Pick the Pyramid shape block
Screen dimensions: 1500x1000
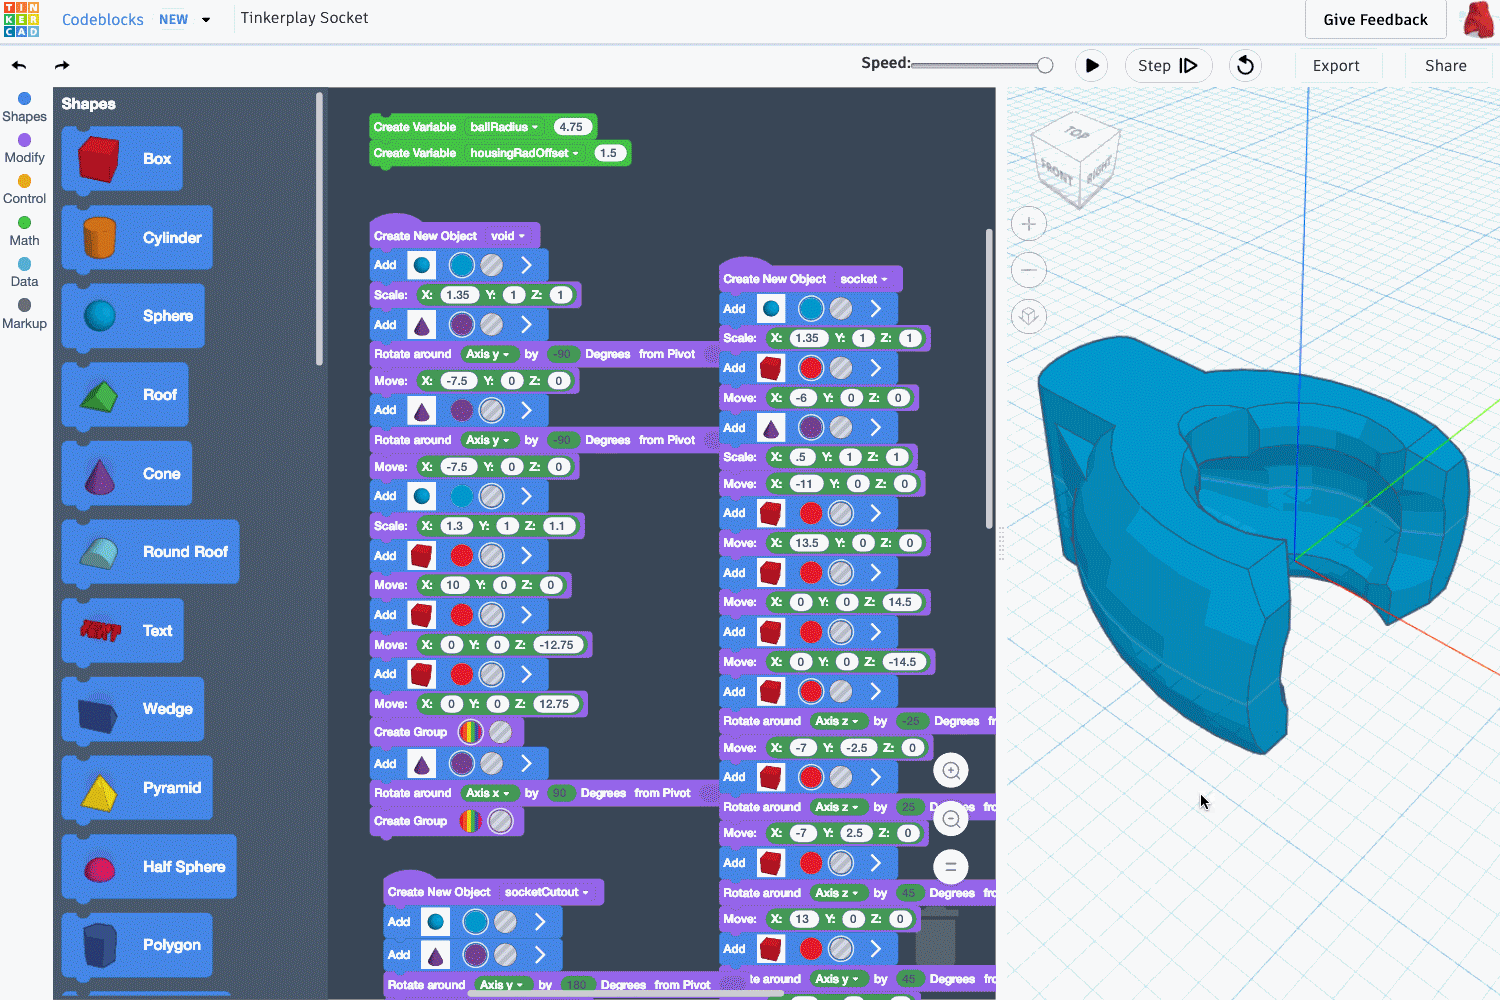137,788
